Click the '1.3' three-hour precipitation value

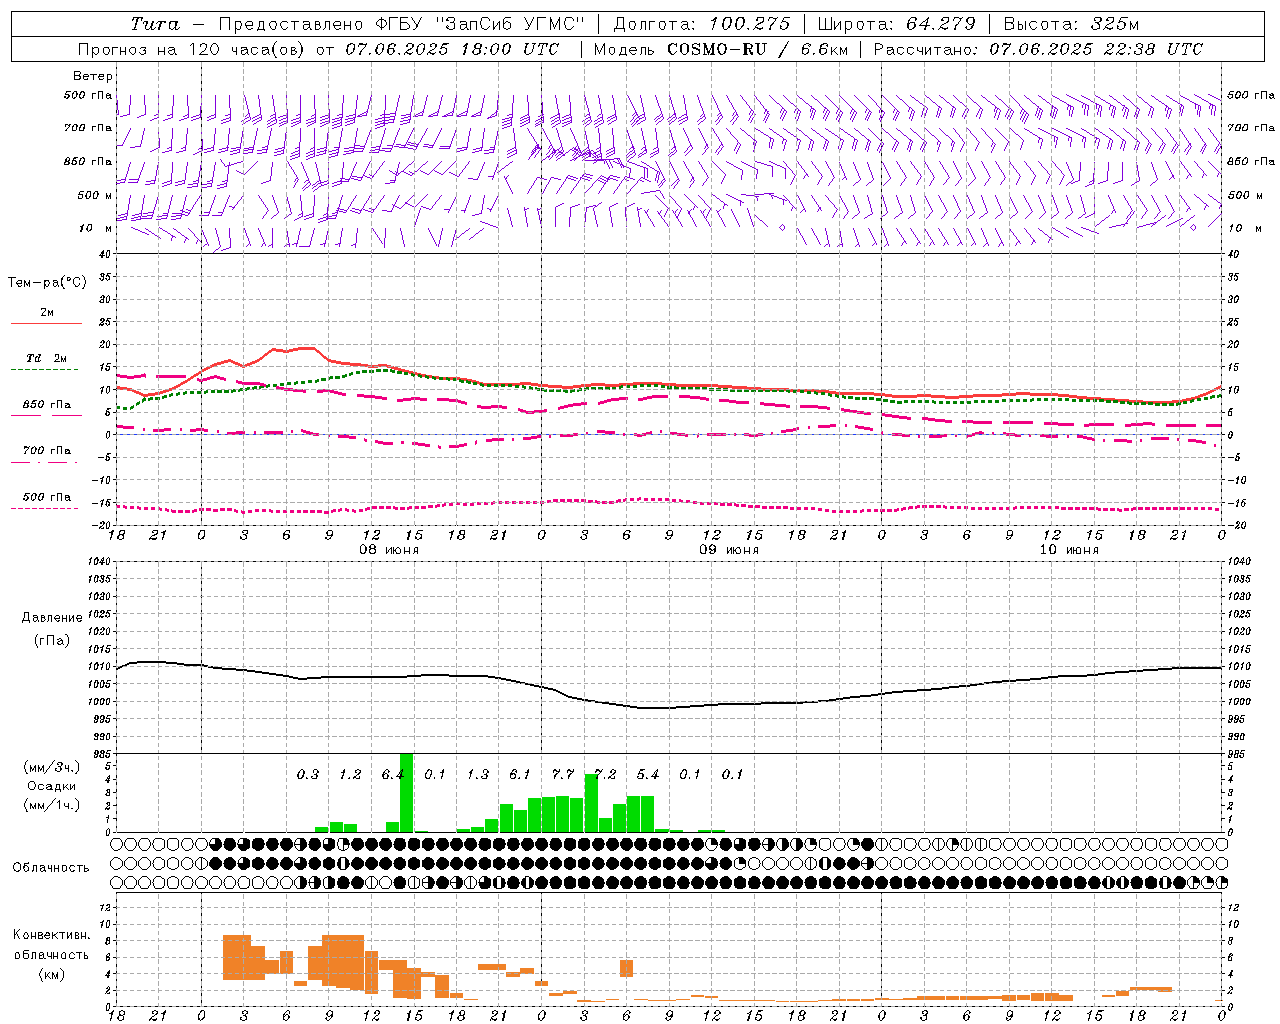478,774
